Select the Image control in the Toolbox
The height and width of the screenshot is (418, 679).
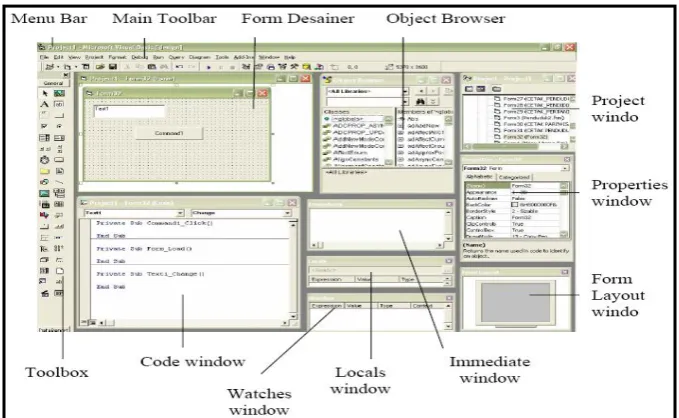point(45,193)
